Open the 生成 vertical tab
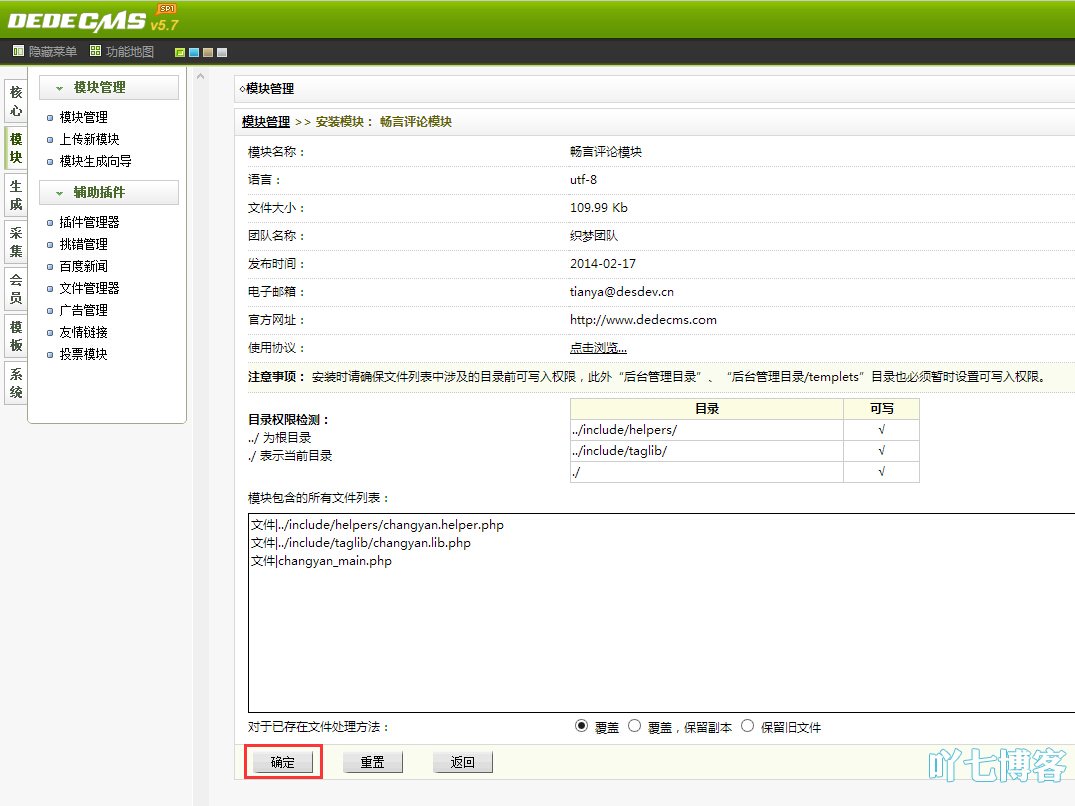Image resolution: width=1075 pixels, height=806 pixels. point(15,196)
